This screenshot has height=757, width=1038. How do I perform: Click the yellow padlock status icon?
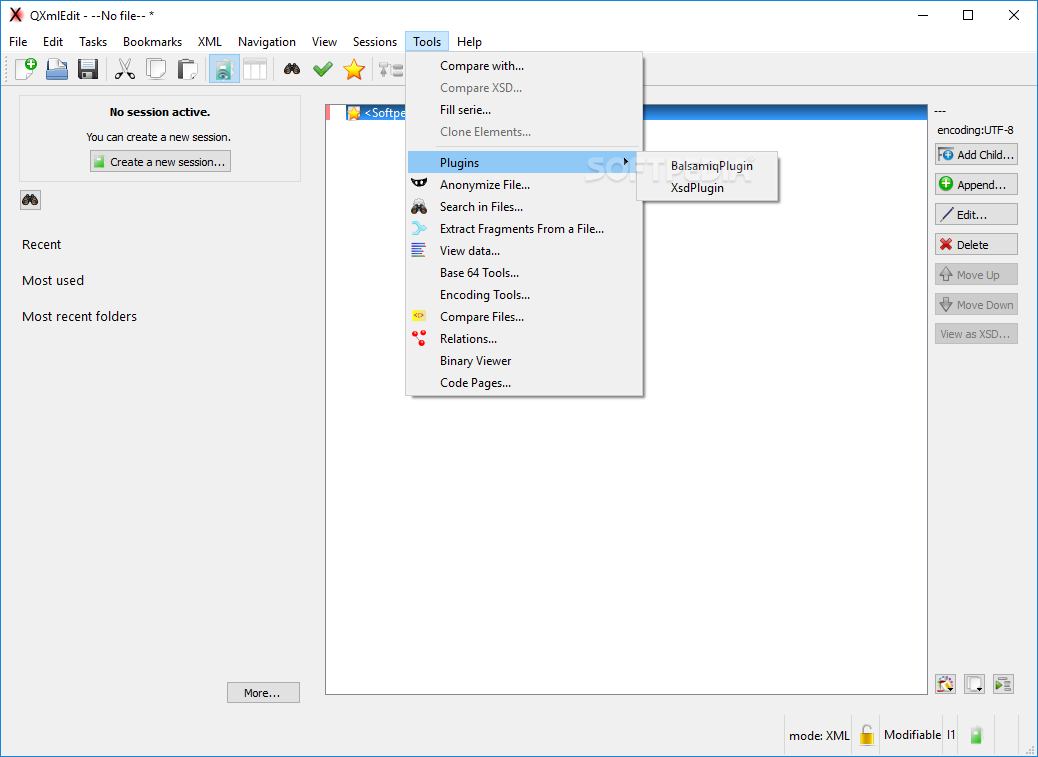[867, 735]
